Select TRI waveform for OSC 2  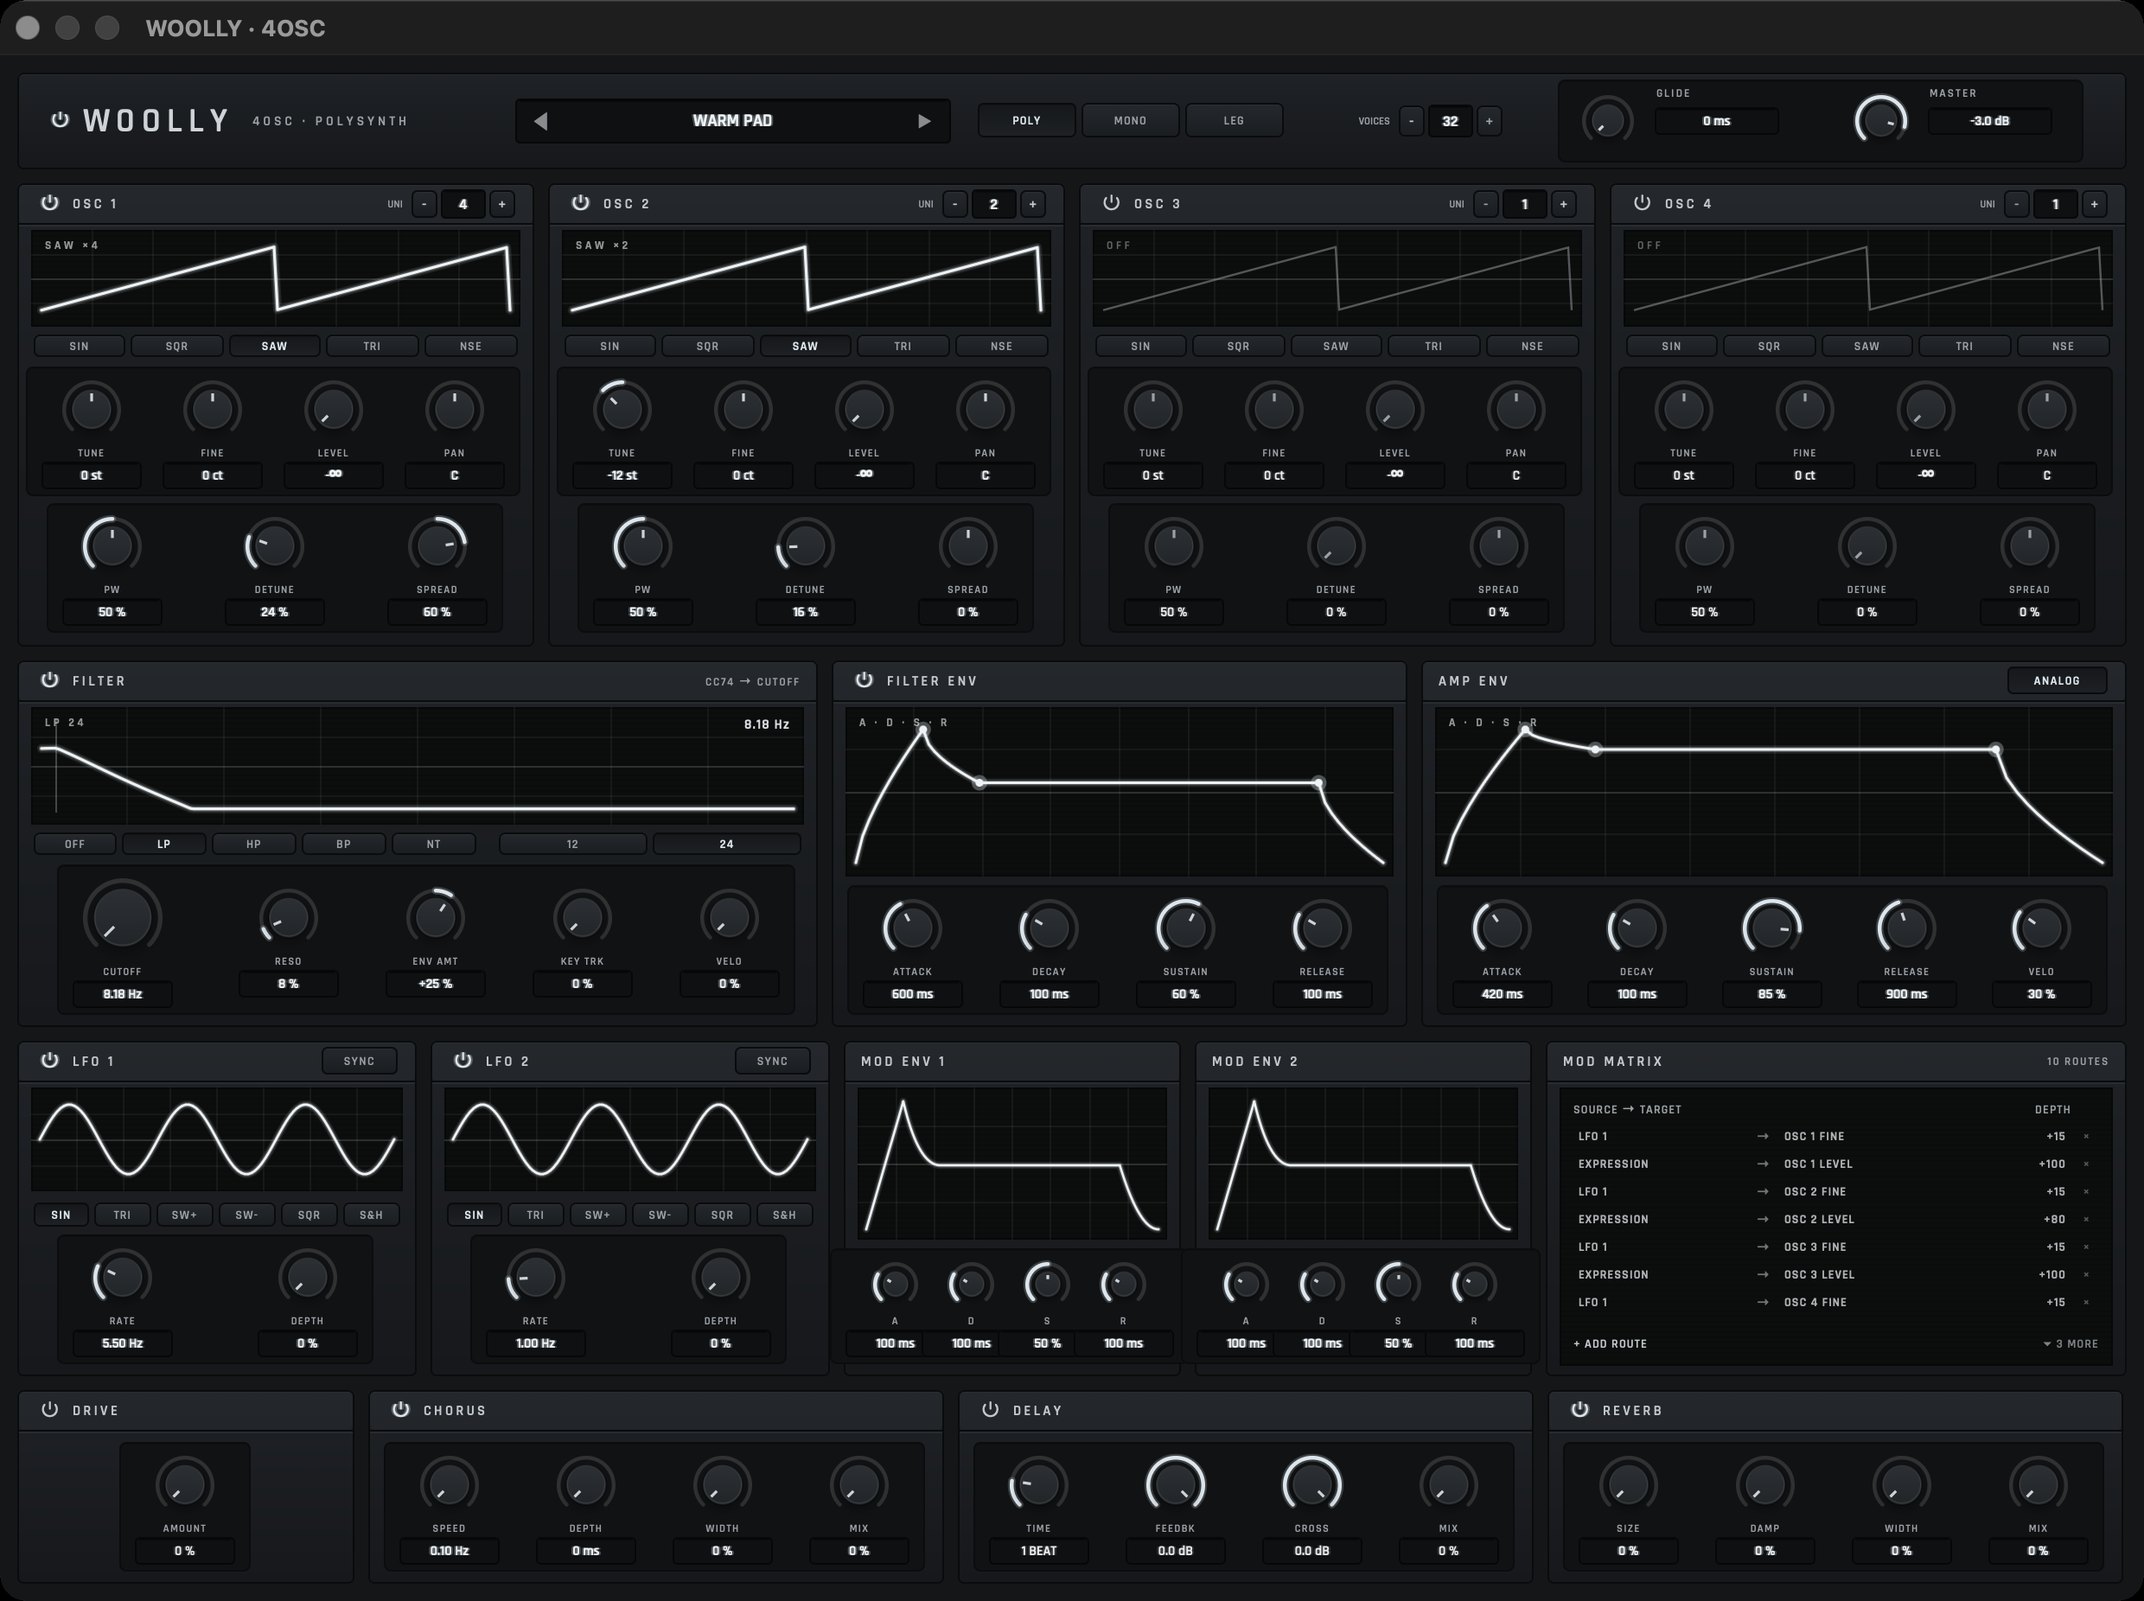(x=903, y=346)
